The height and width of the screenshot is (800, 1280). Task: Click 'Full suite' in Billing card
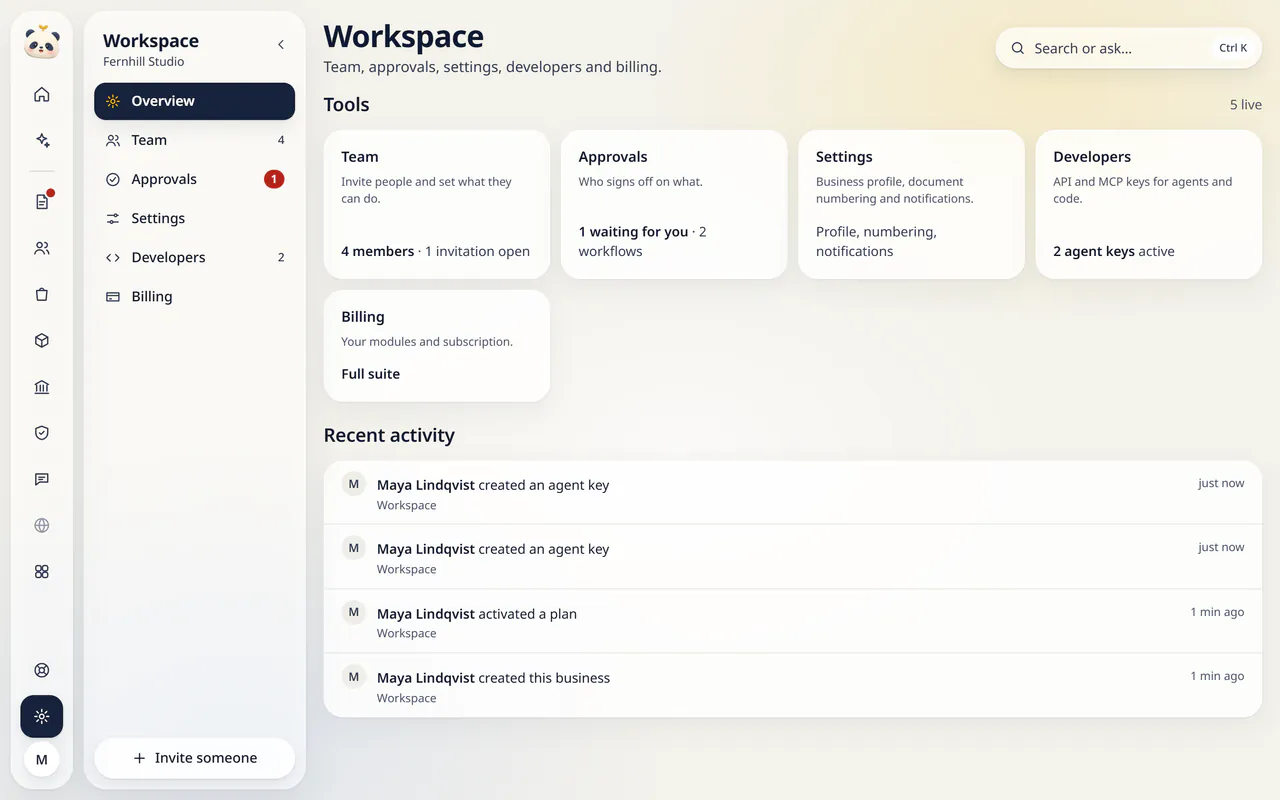tap(371, 374)
